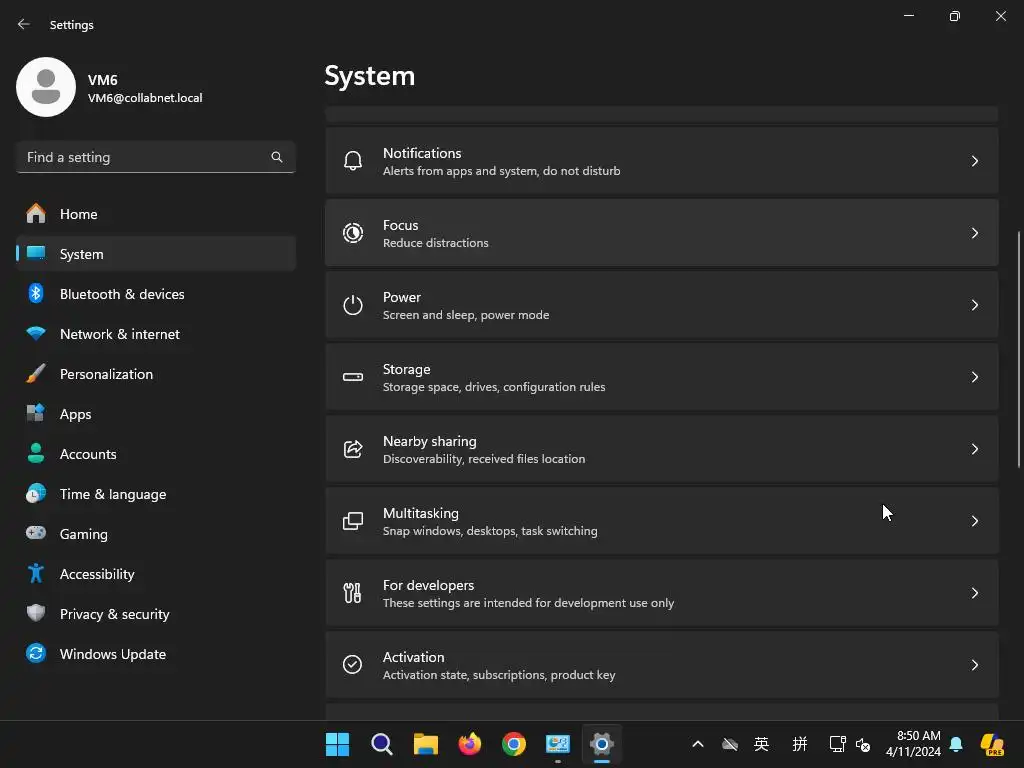Click the Accounts person icon
This screenshot has height=768, width=1024.
point(36,453)
